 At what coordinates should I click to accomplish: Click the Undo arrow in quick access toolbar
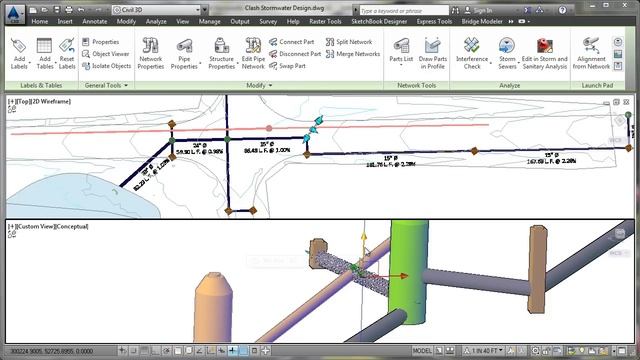(x=81, y=10)
